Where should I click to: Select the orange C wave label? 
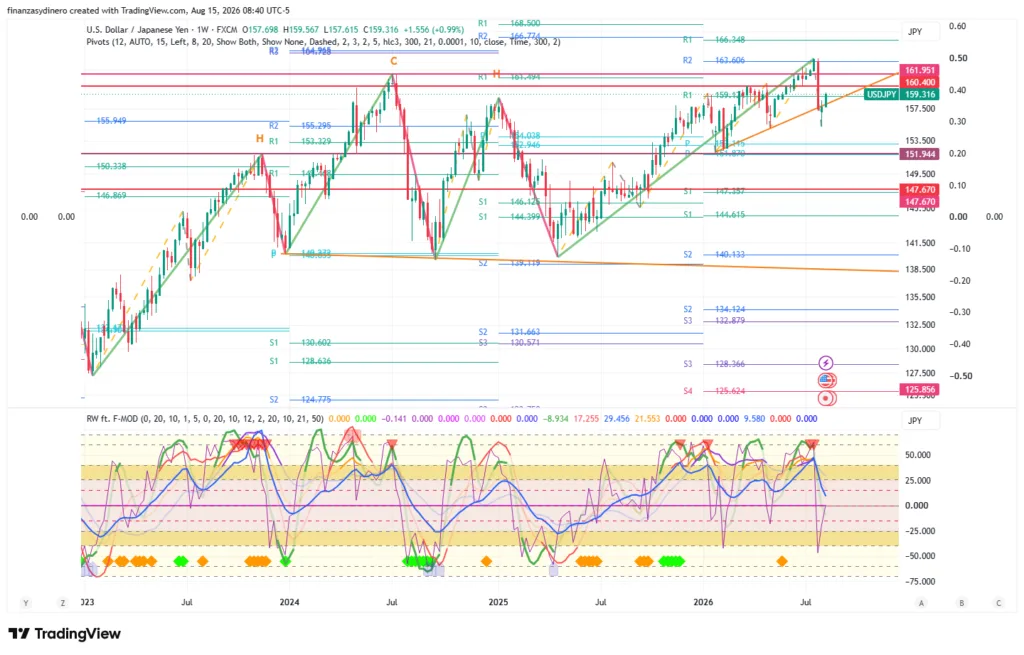tap(394, 61)
